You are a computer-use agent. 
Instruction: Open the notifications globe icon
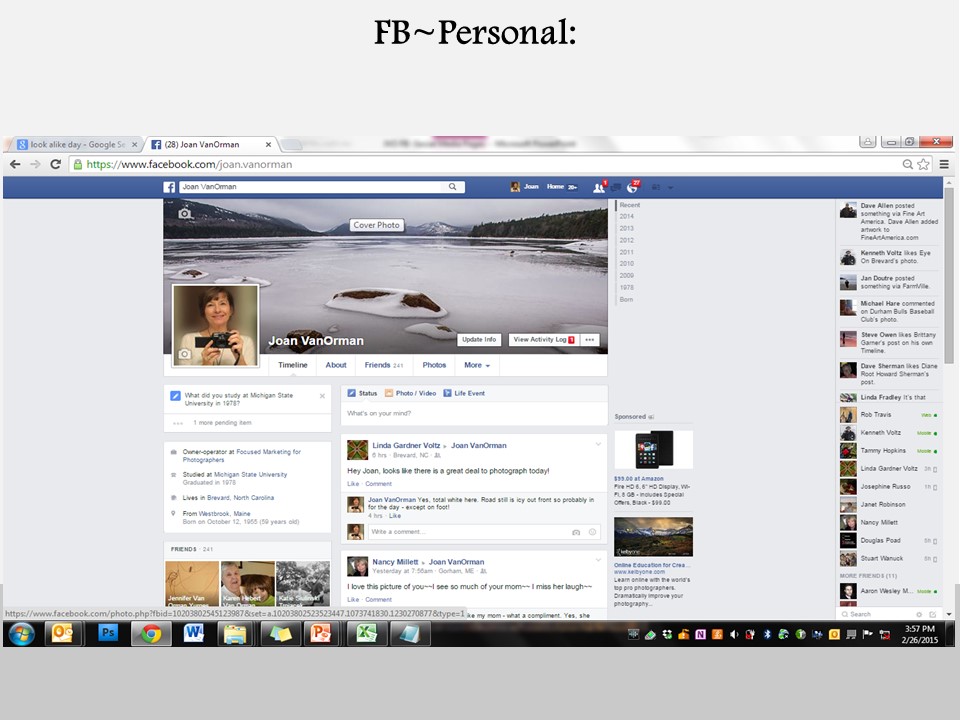point(632,187)
